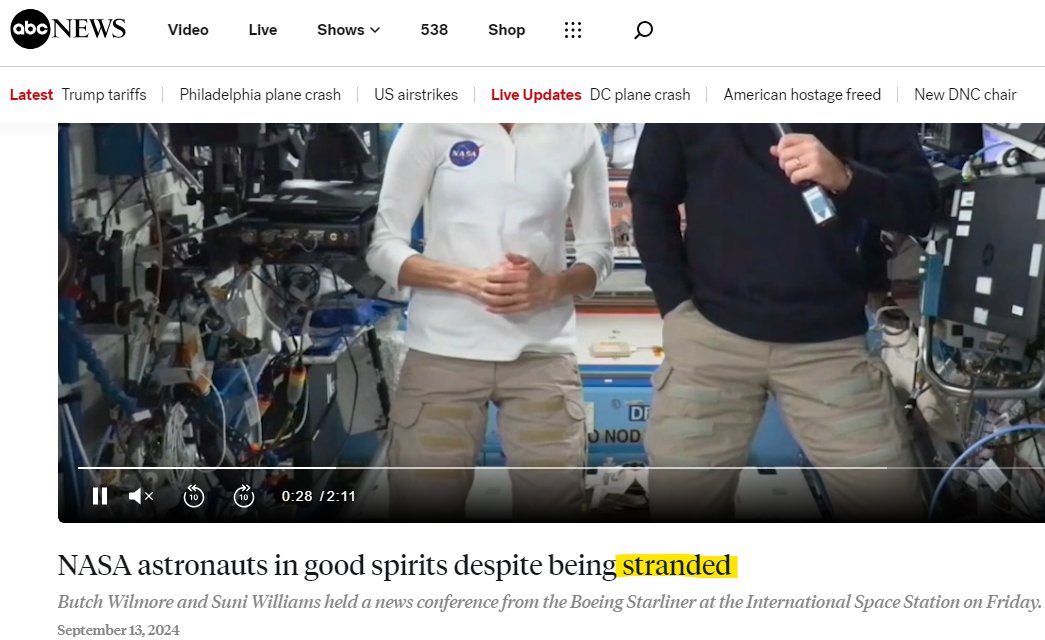Click the September 13, 2024 date
This screenshot has width=1045, height=640.
pyautogui.click(x=119, y=630)
